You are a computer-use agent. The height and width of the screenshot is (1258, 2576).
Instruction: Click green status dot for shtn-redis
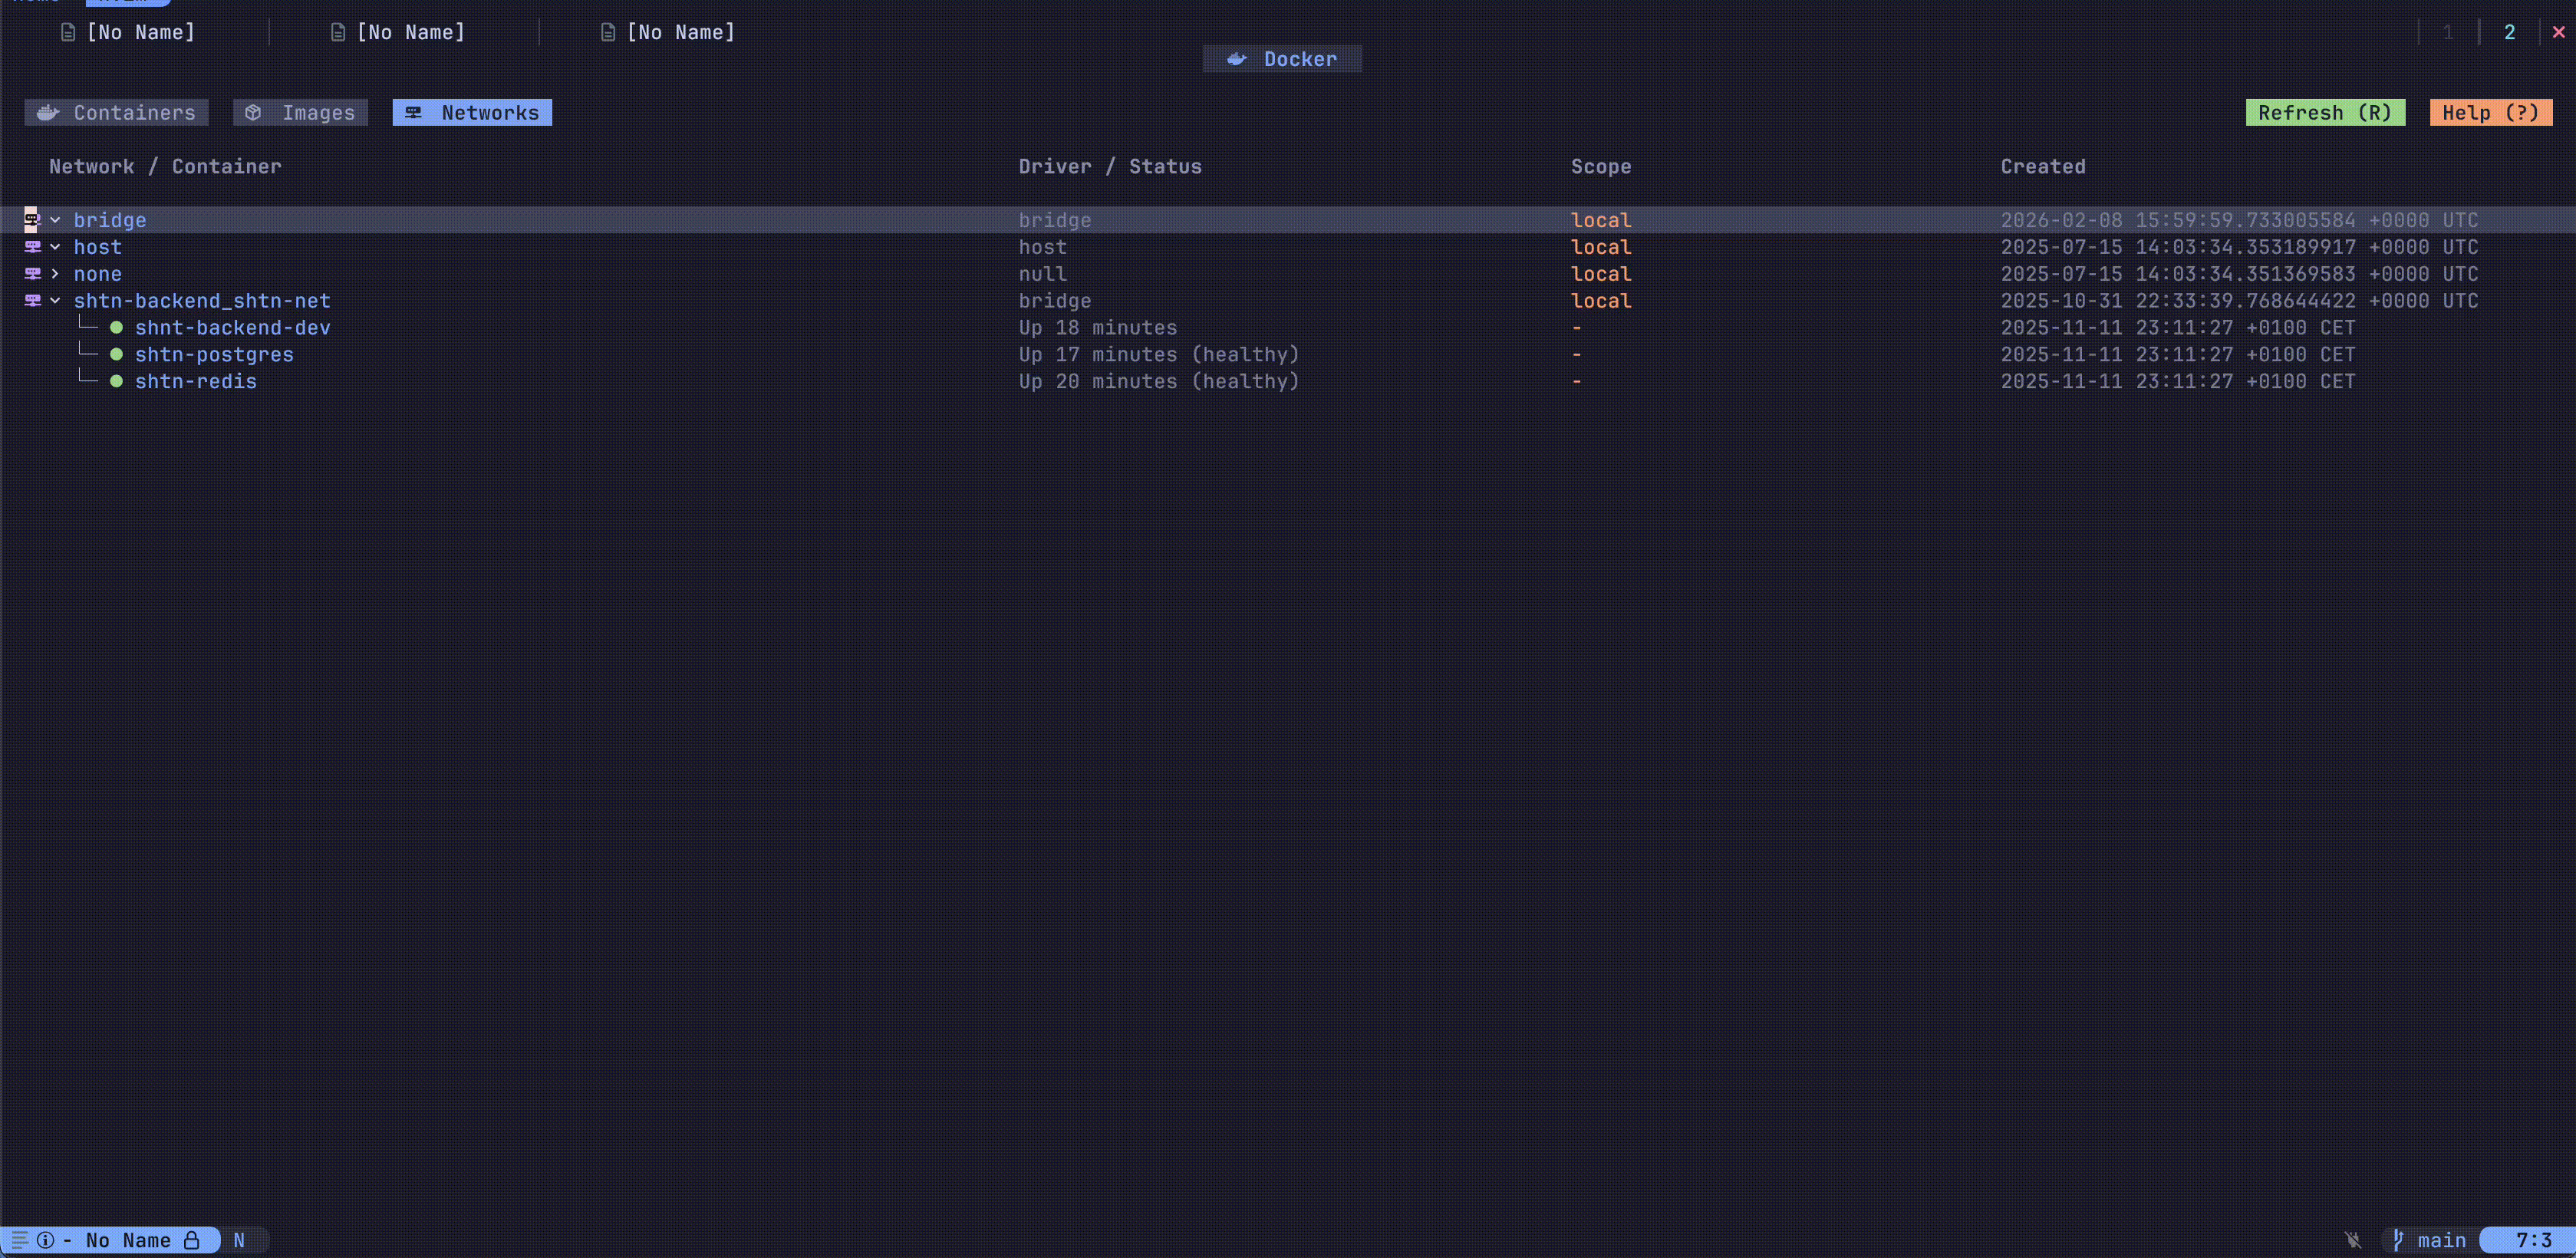(116, 382)
